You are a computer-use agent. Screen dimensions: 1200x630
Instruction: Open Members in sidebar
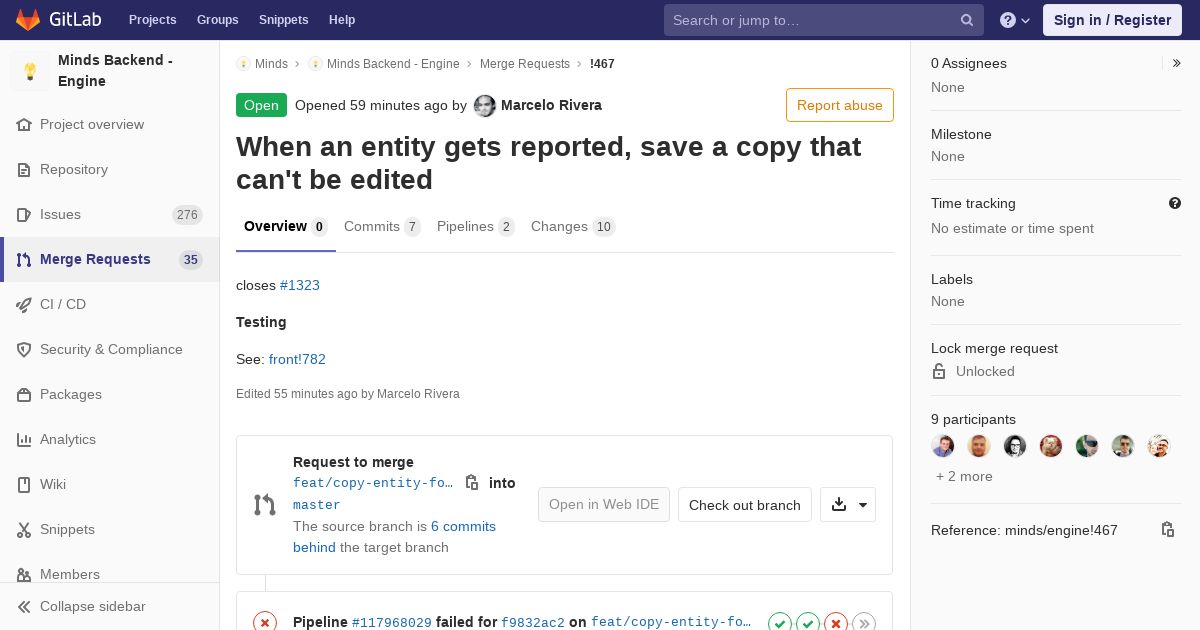tap(70, 574)
